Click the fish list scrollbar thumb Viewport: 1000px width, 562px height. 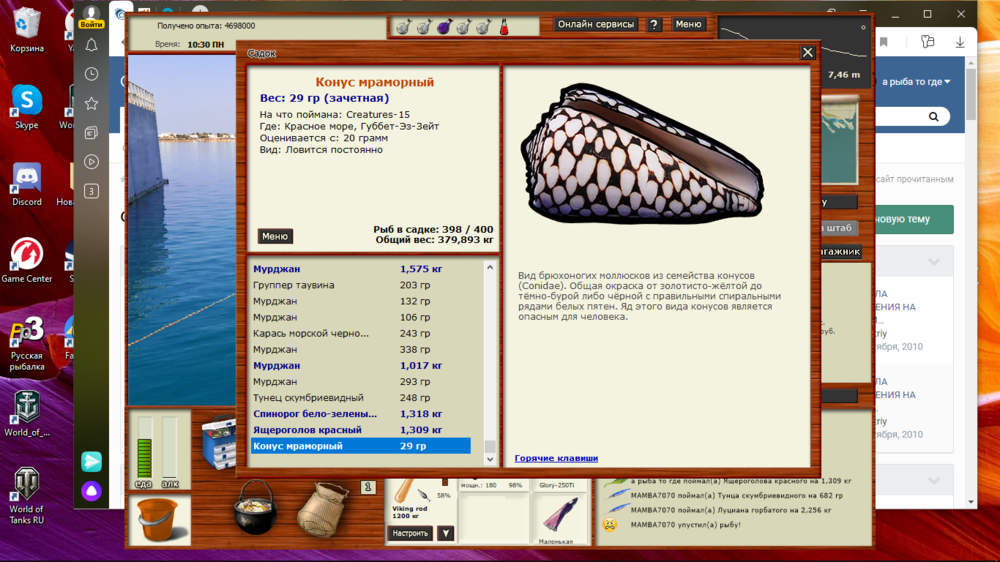490,445
